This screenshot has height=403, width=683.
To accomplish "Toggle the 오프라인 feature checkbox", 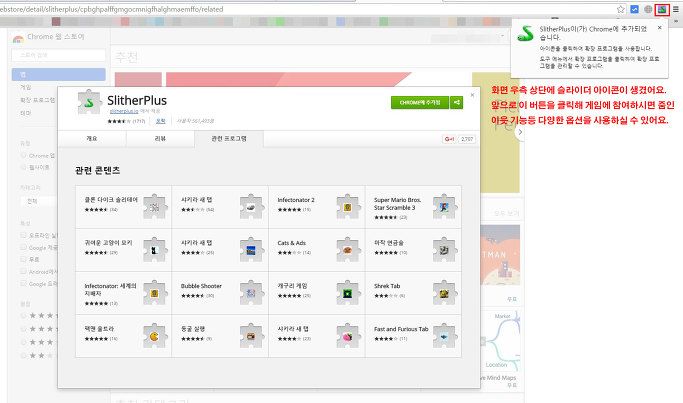I will tap(24, 235).
